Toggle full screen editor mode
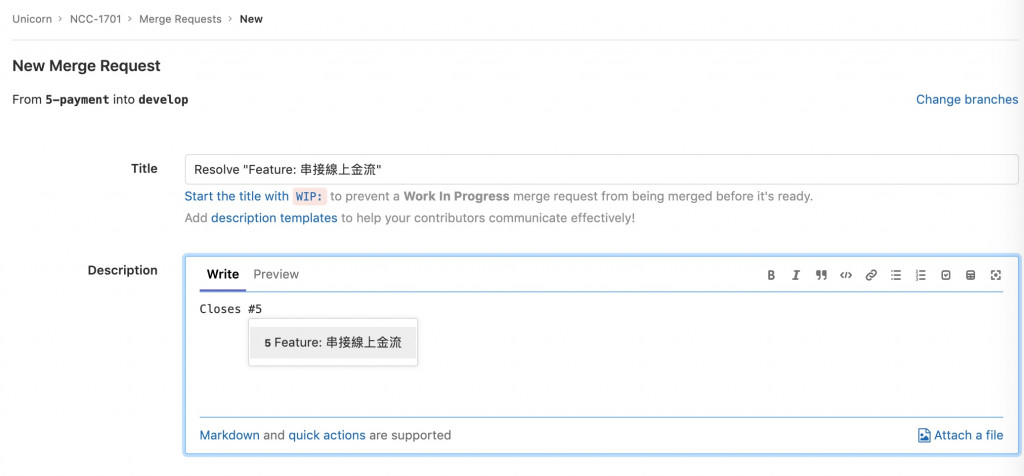Screen dimensions: 1024x476 click(x=995, y=275)
